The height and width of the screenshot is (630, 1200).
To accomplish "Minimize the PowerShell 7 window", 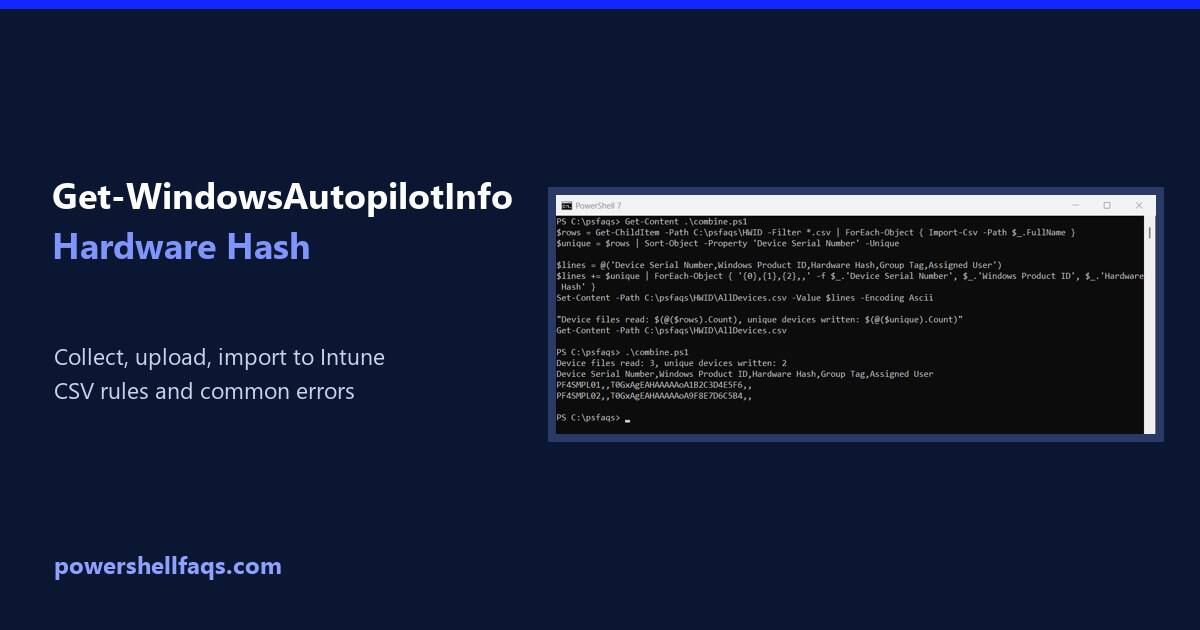I will (x=1075, y=205).
